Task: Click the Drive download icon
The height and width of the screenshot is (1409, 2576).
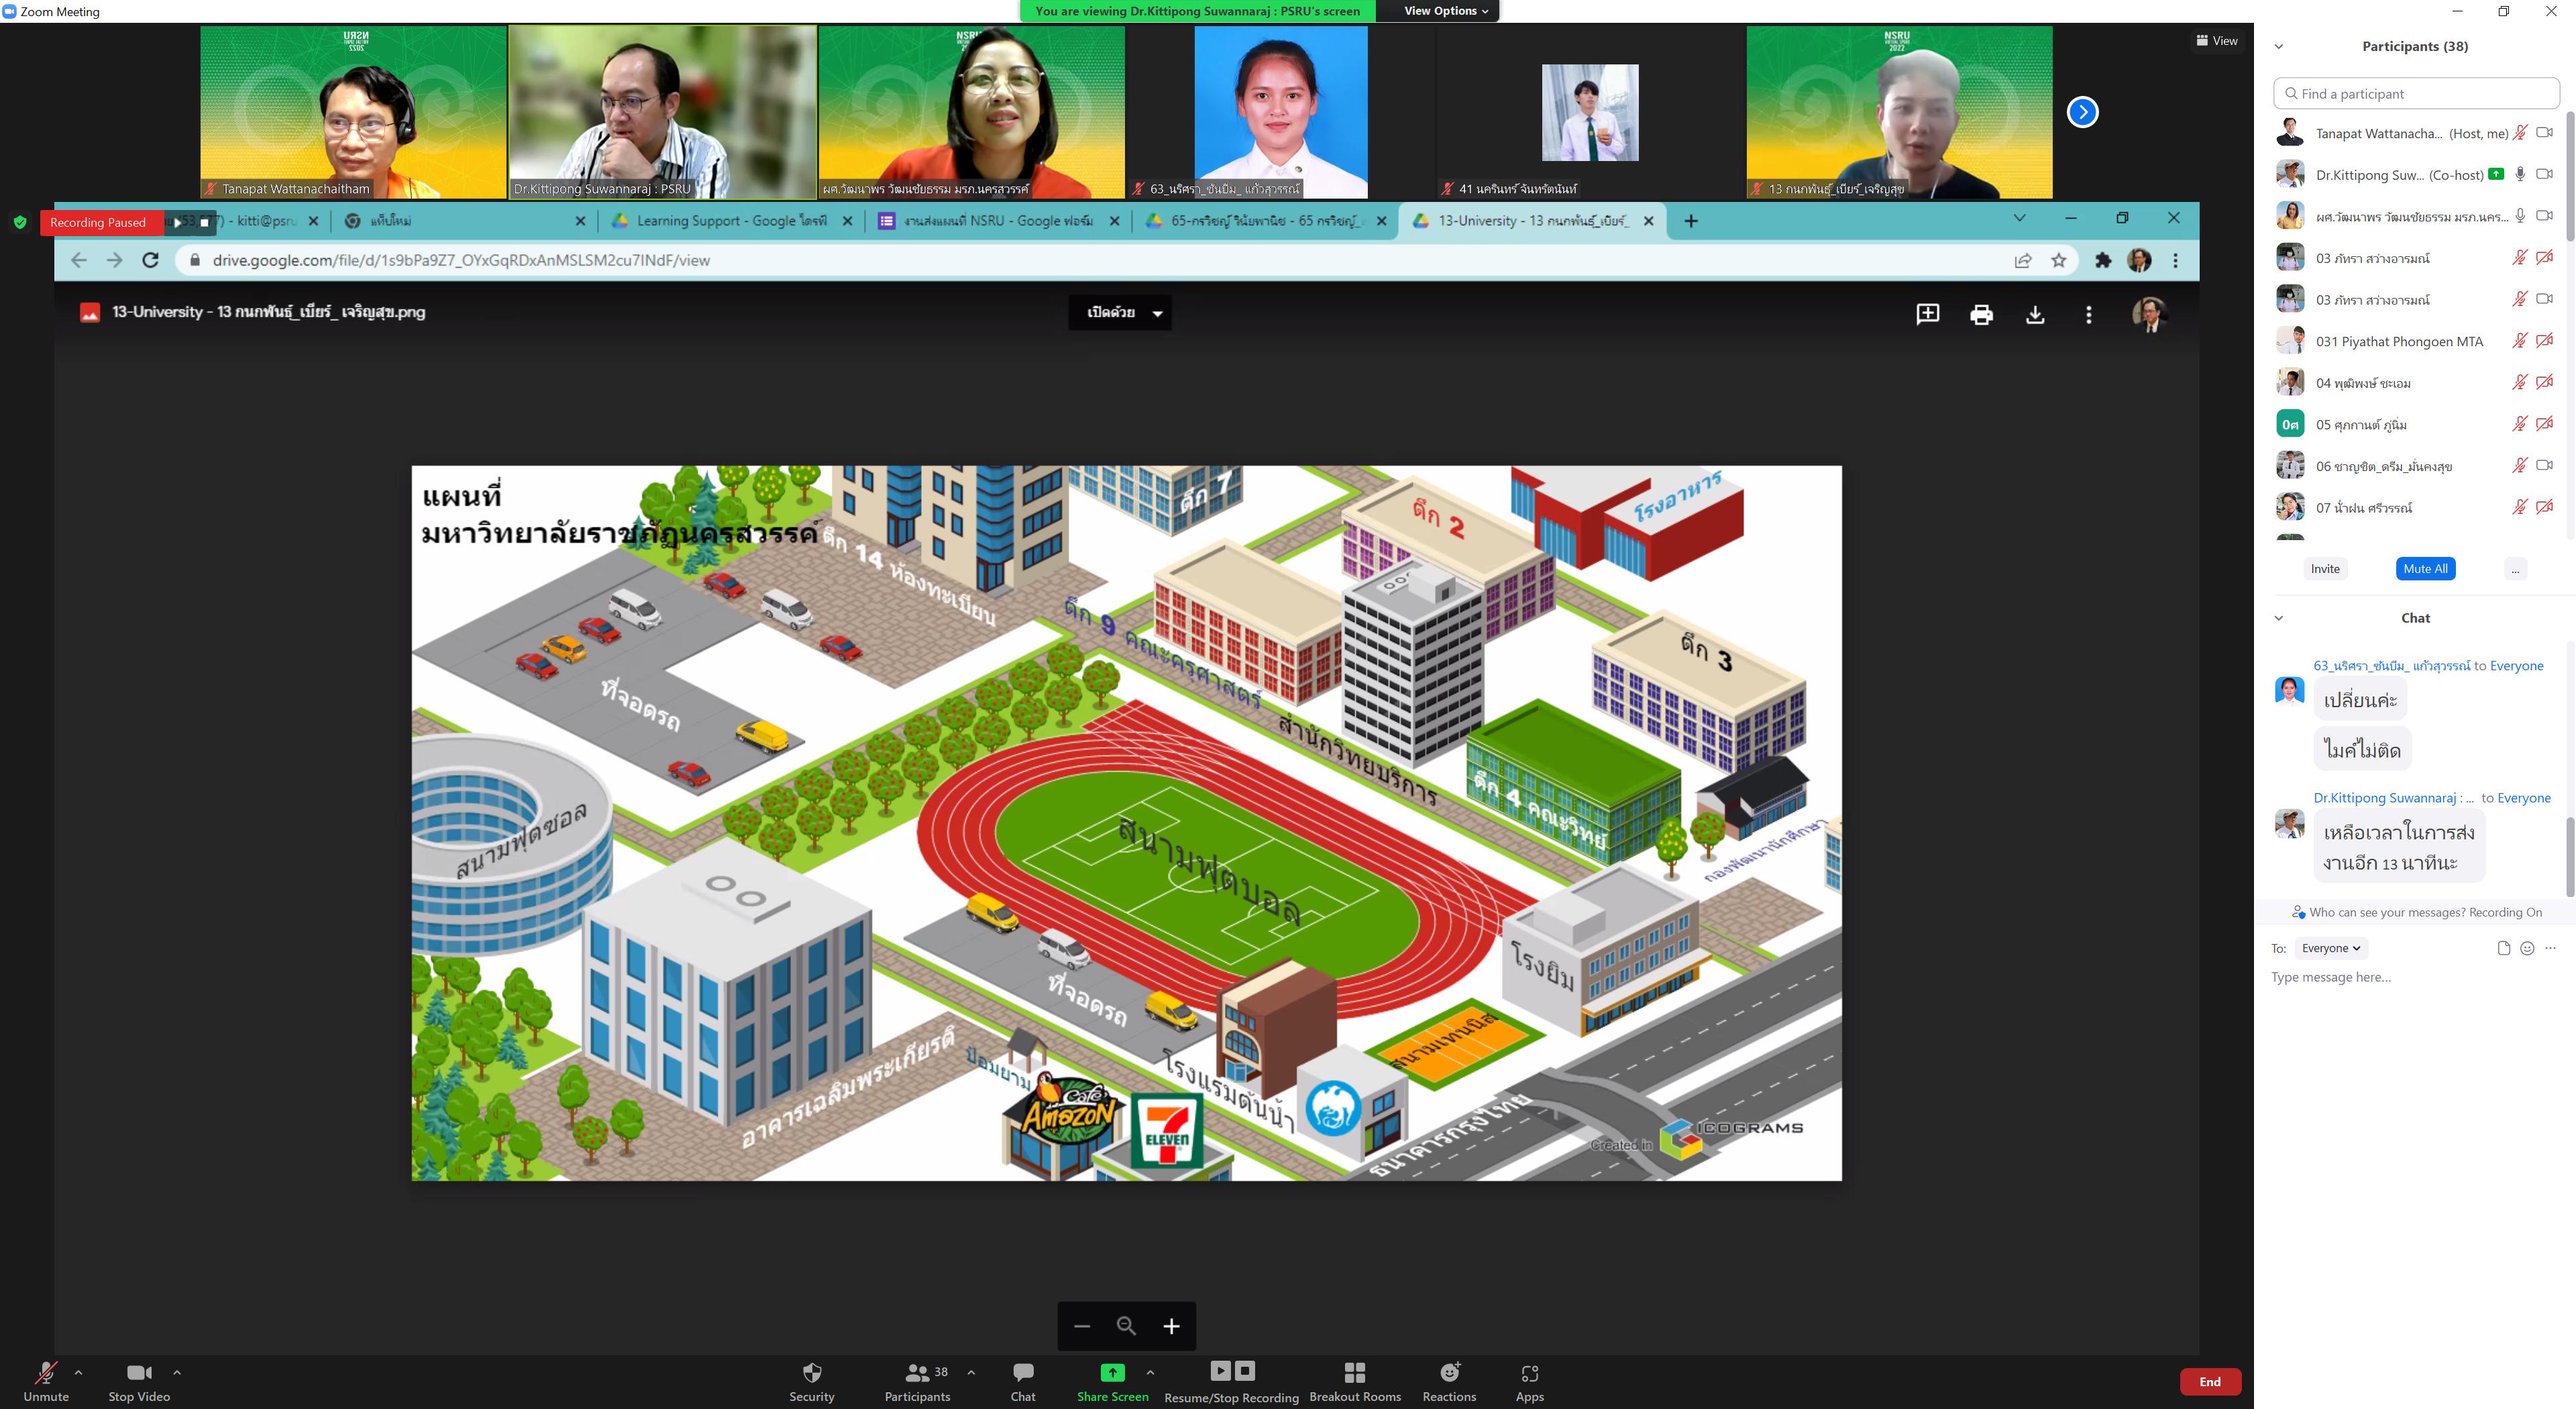Action: [2035, 315]
